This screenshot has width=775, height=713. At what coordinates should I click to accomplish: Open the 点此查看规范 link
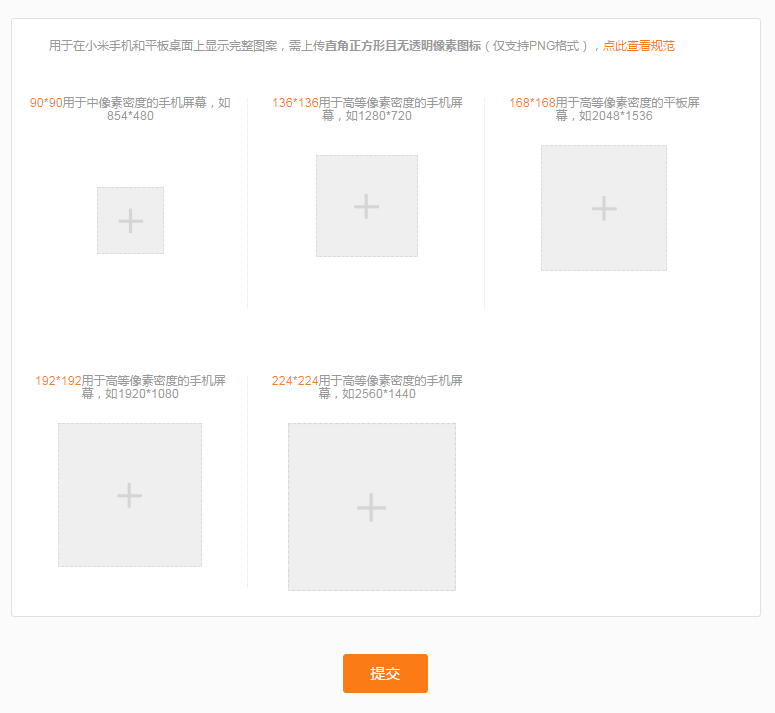pos(638,45)
